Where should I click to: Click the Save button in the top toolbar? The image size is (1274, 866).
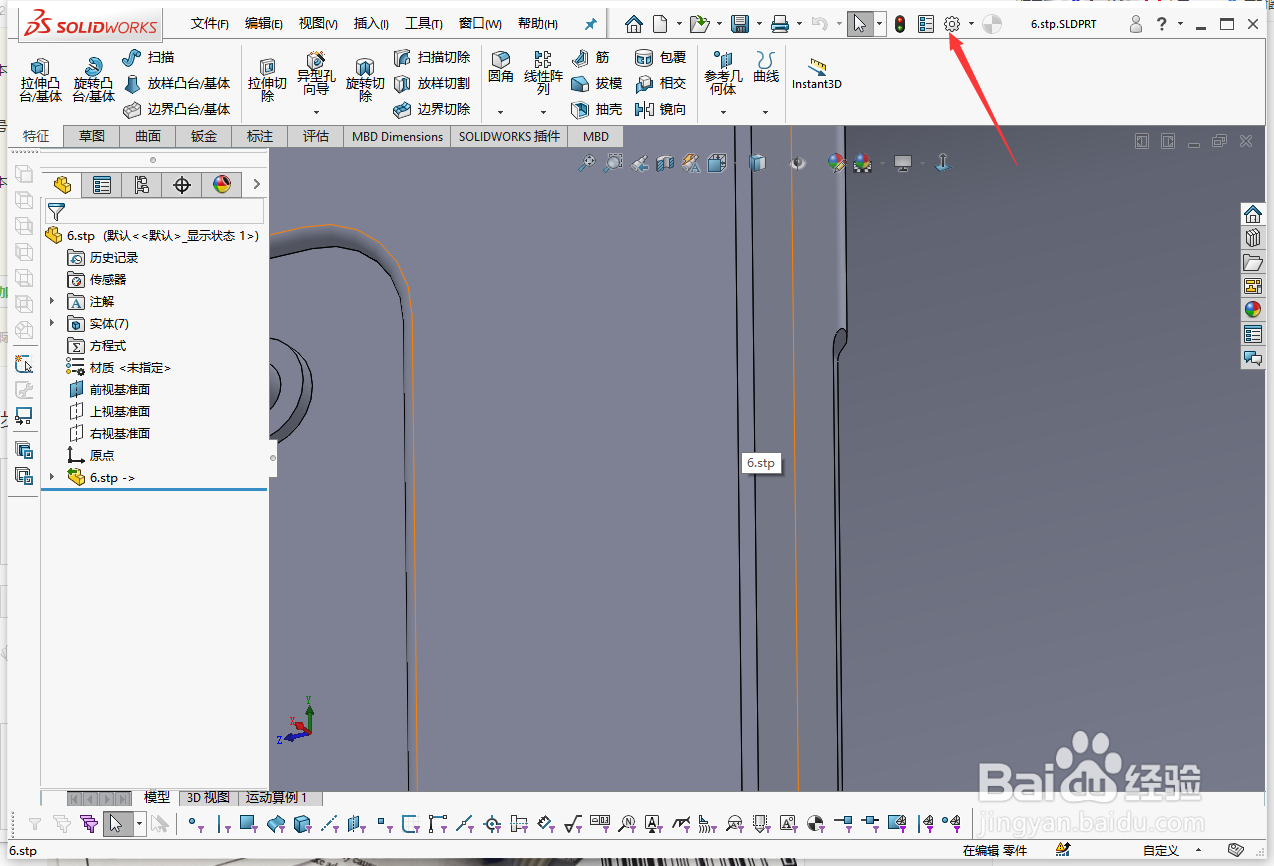(740, 24)
